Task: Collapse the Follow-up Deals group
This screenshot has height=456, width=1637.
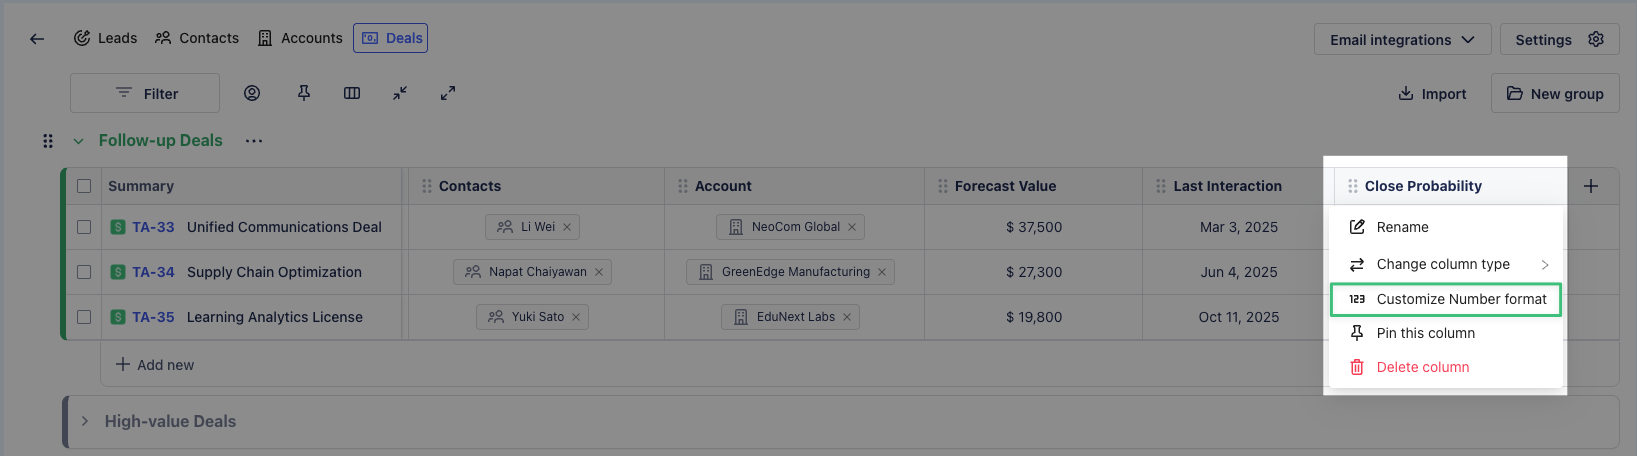Action: 78,141
